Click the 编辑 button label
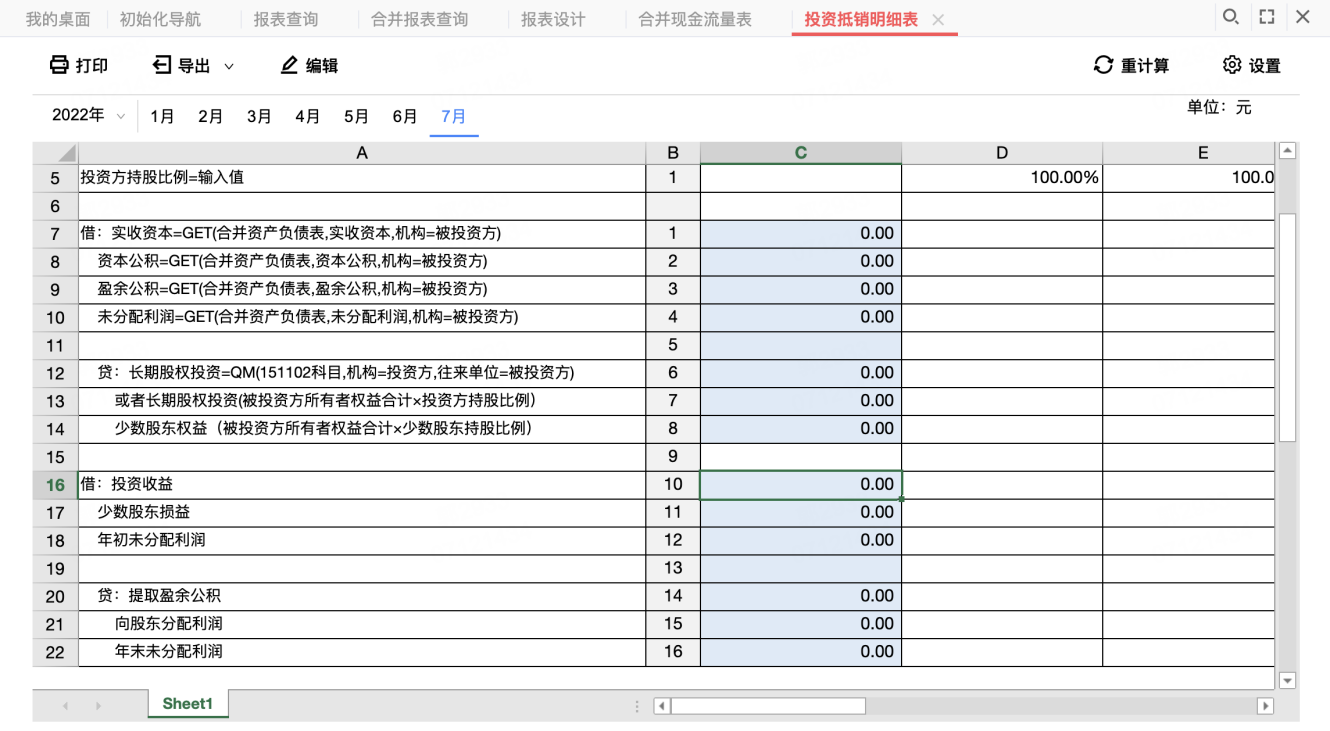Image resolution: width=1330 pixels, height=731 pixels. [322, 66]
